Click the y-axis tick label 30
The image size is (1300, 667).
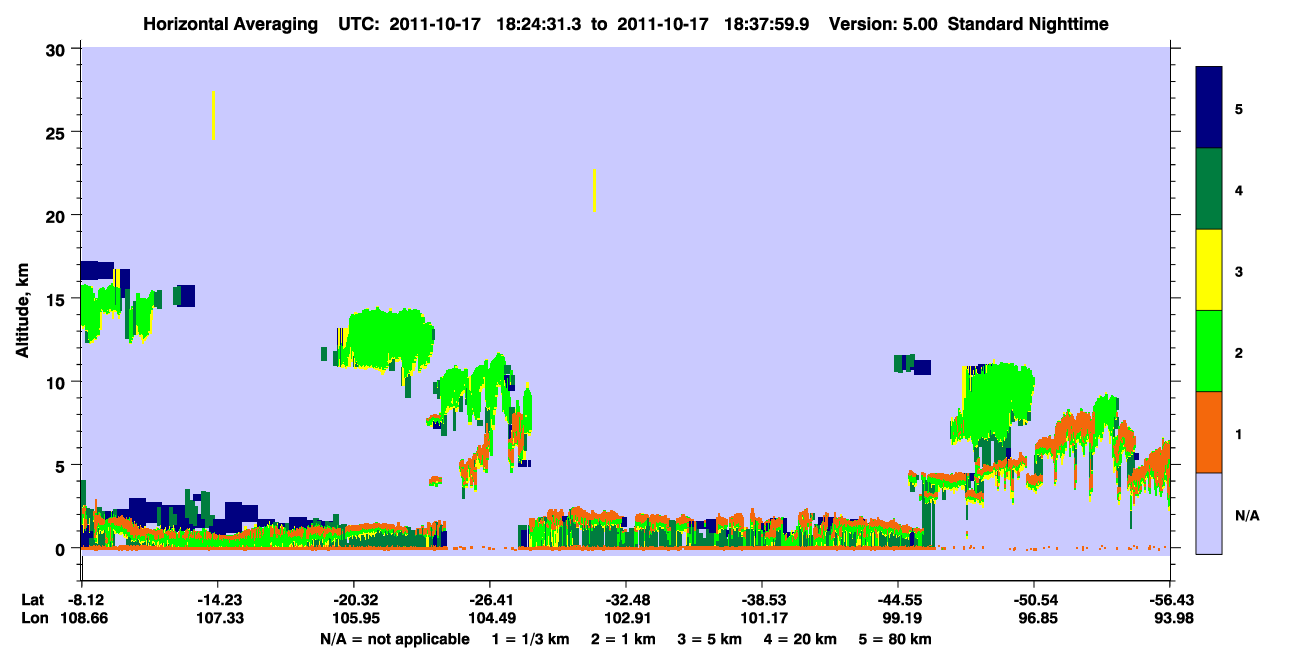pyautogui.click(x=58, y=49)
